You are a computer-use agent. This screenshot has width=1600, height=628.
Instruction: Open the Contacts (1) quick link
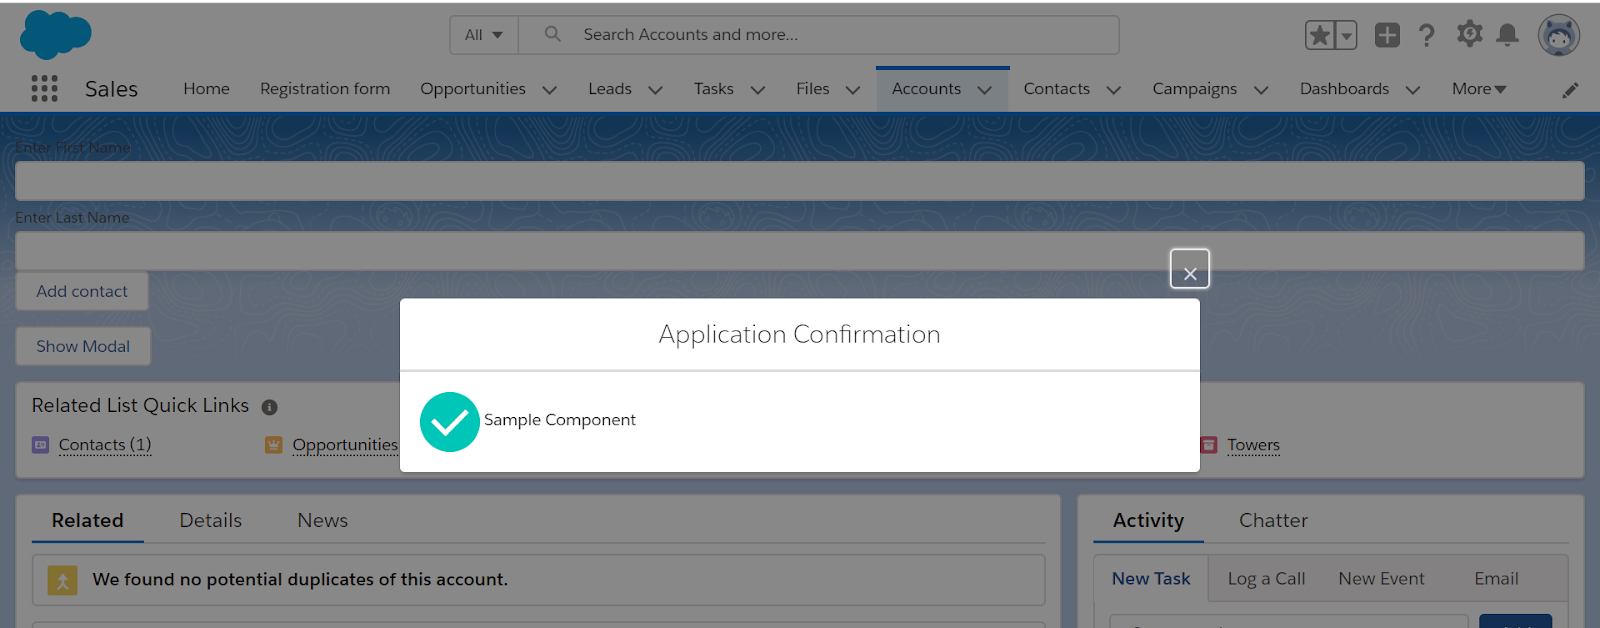click(x=105, y=445)
